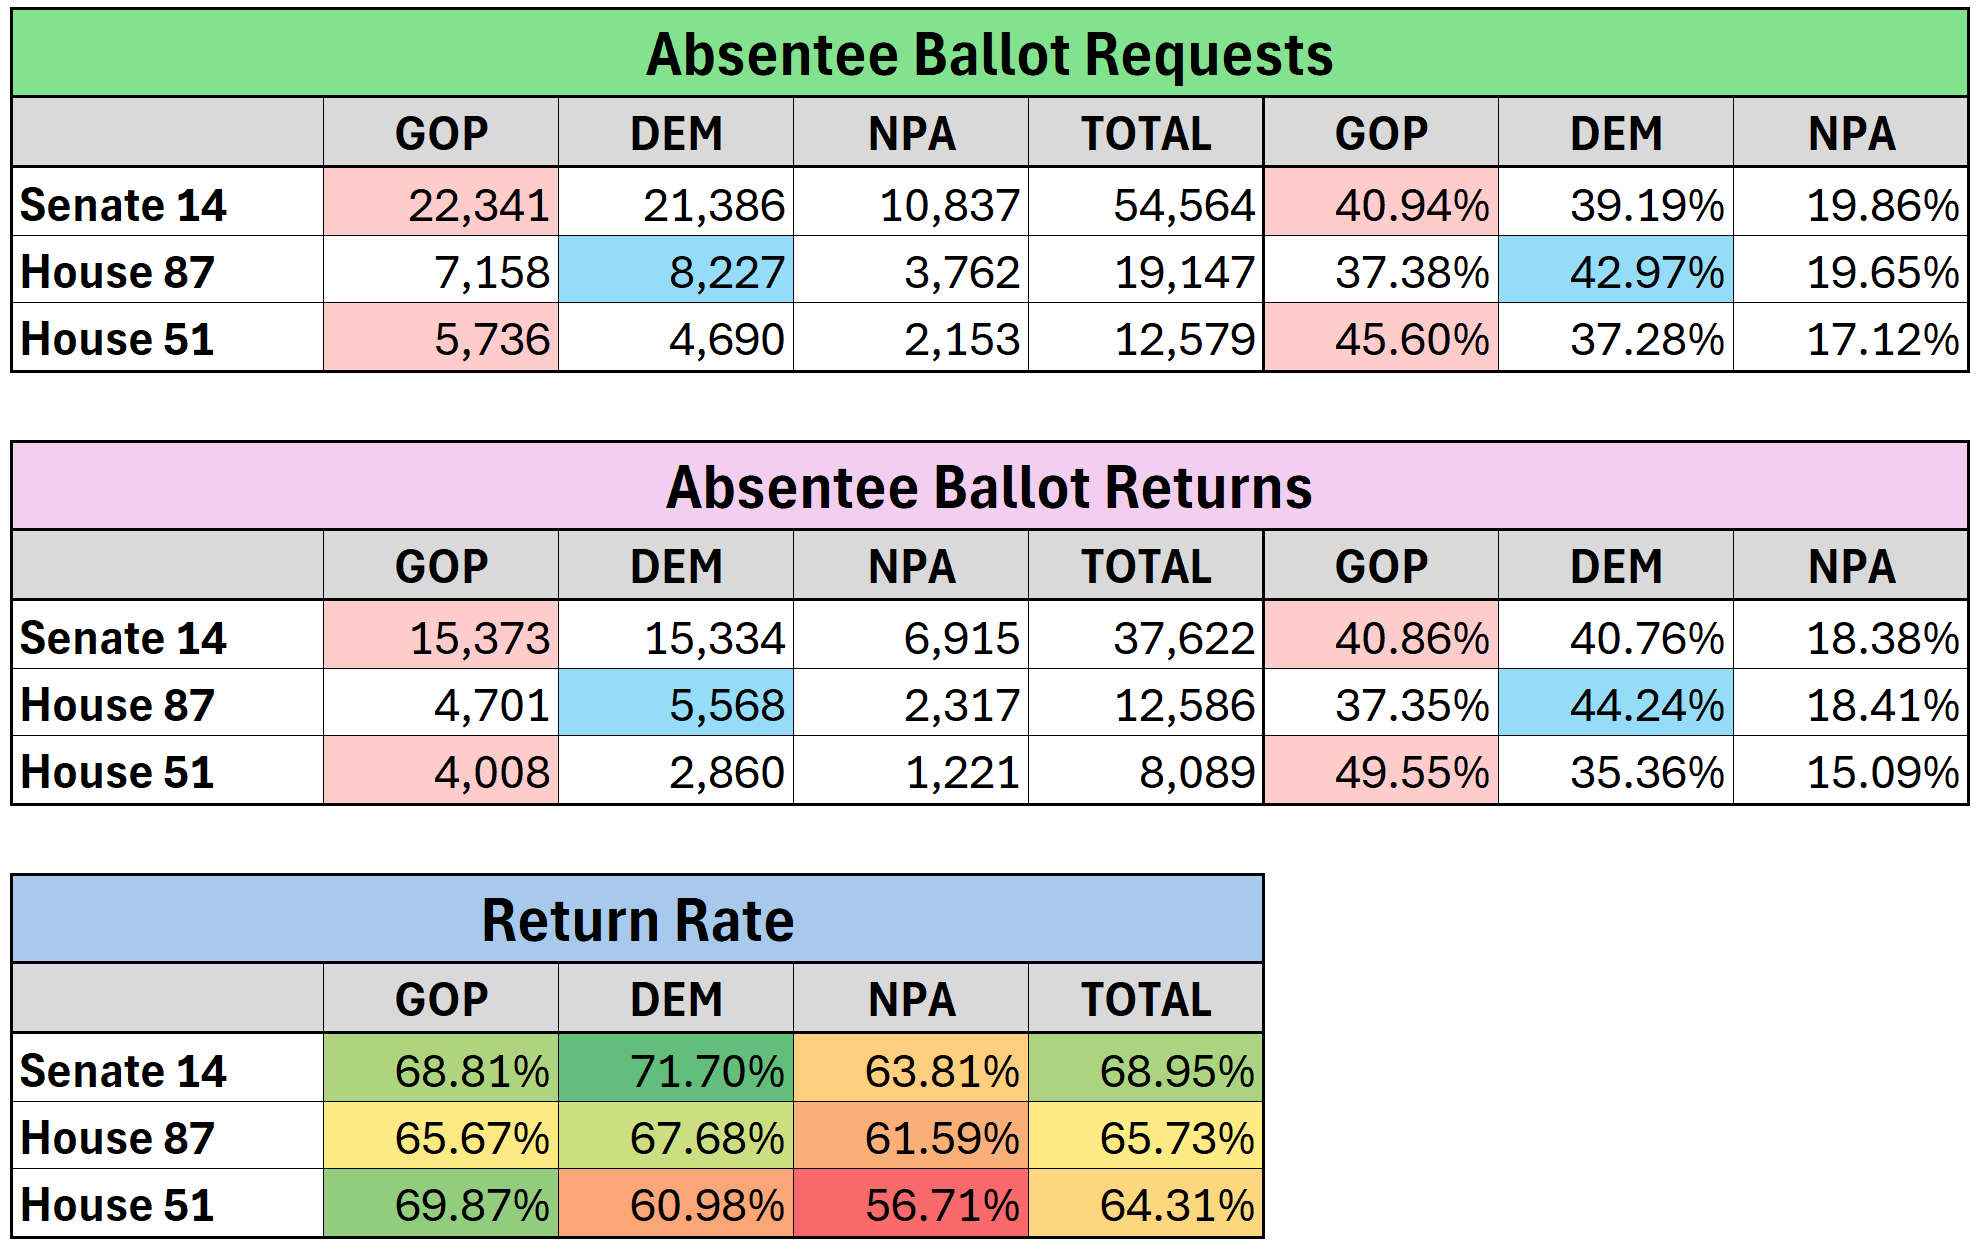The height and width of the screenshot is (1251, 1985).
Task: Click House 87 DEM requests cell 8,227
Action: point(676,270)
